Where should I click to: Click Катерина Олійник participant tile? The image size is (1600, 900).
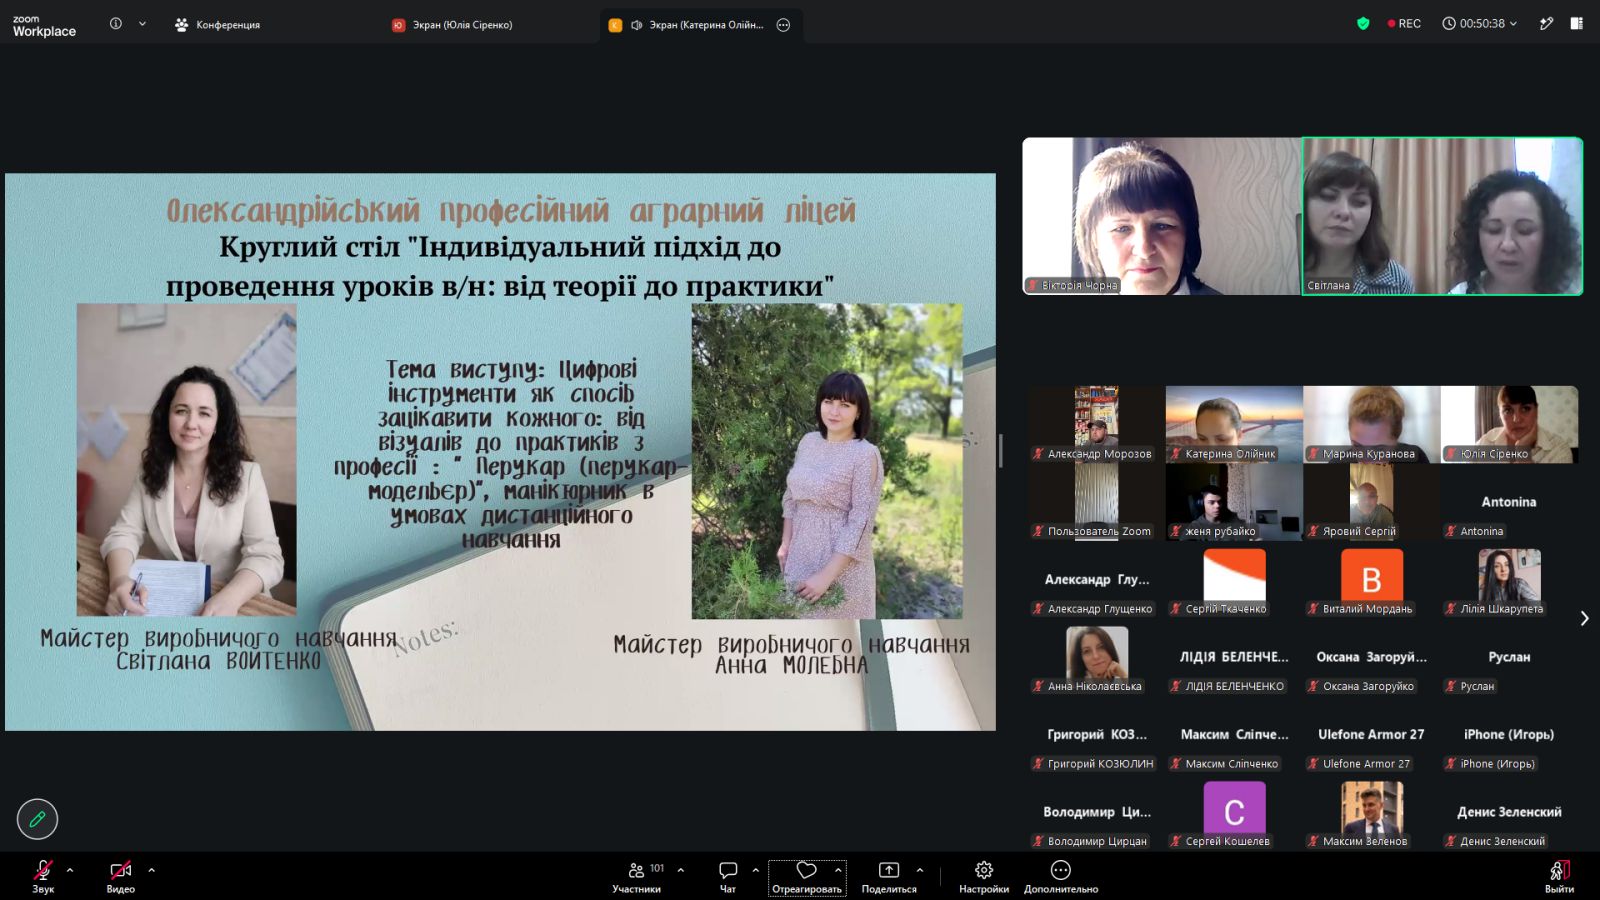click(1234, 424)
